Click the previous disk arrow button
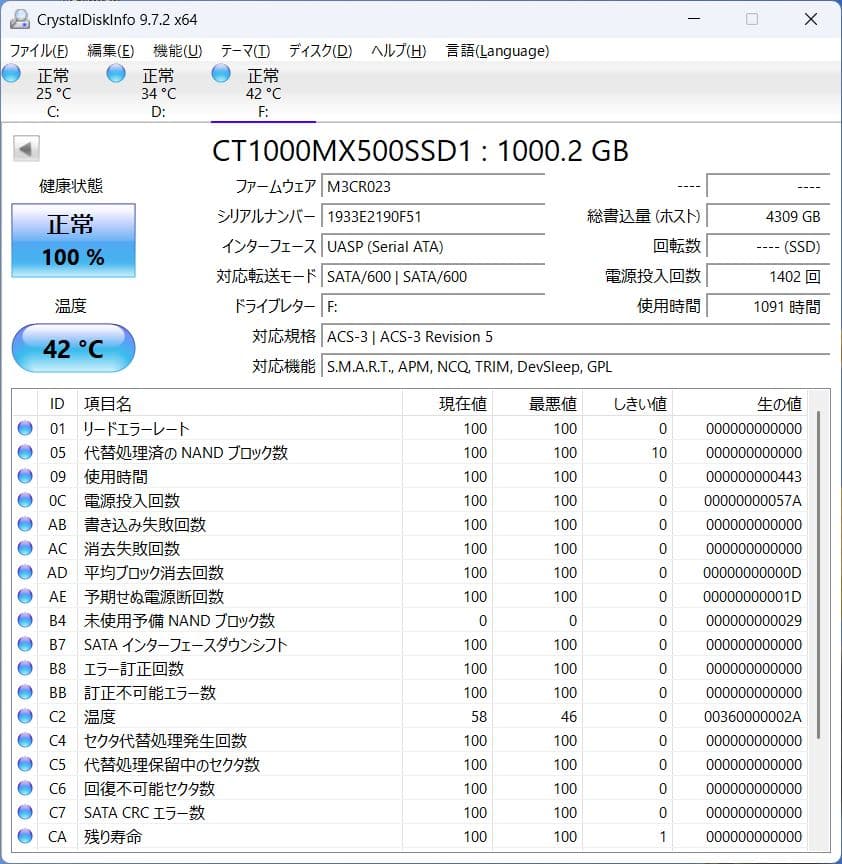 (26, 149)
